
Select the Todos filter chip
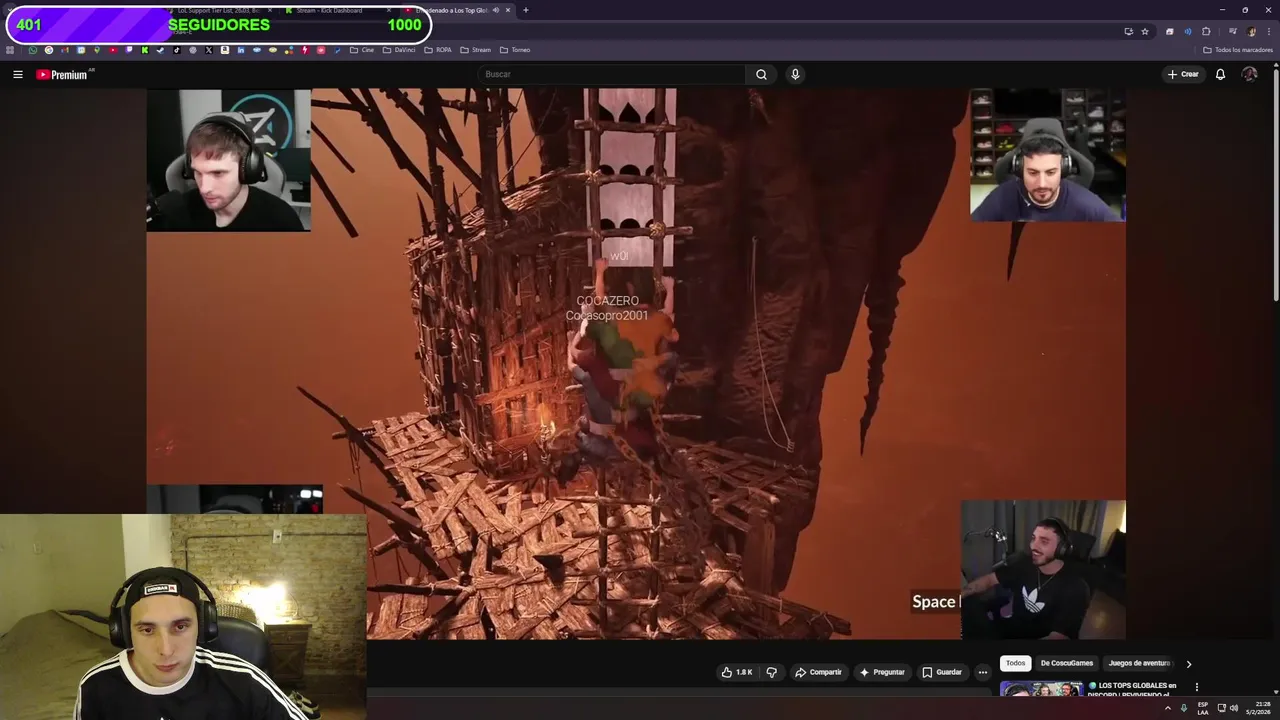tap(1015, 663)
